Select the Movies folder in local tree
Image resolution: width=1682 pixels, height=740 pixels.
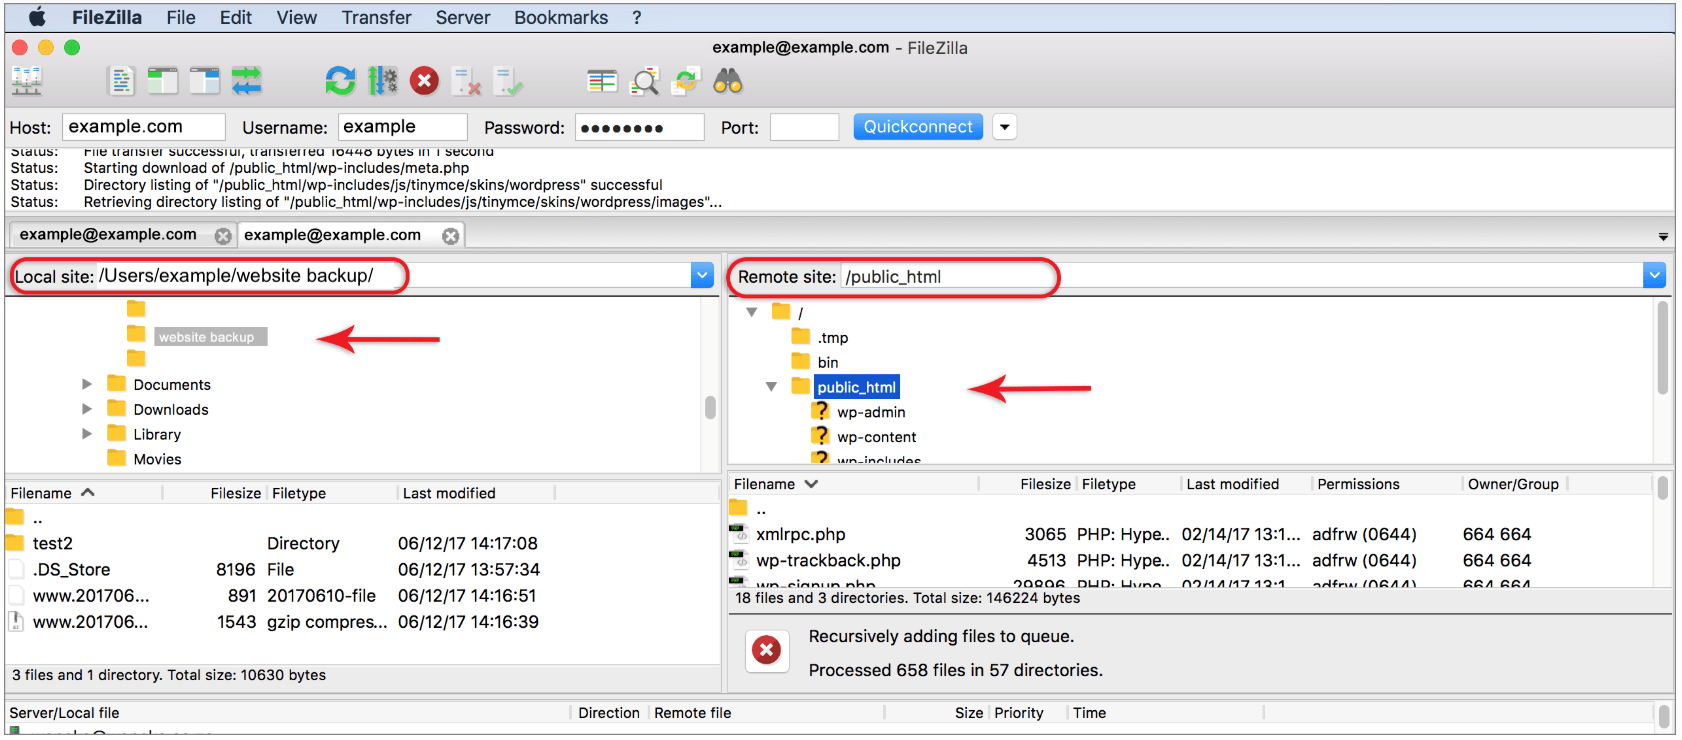[157, 459]
